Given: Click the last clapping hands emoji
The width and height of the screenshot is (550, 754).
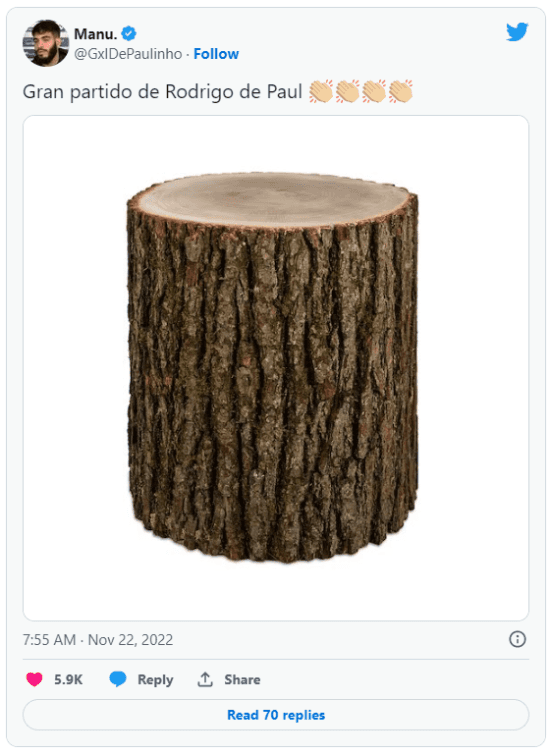Looking at the screenshot, I should [x=400, y=91].
